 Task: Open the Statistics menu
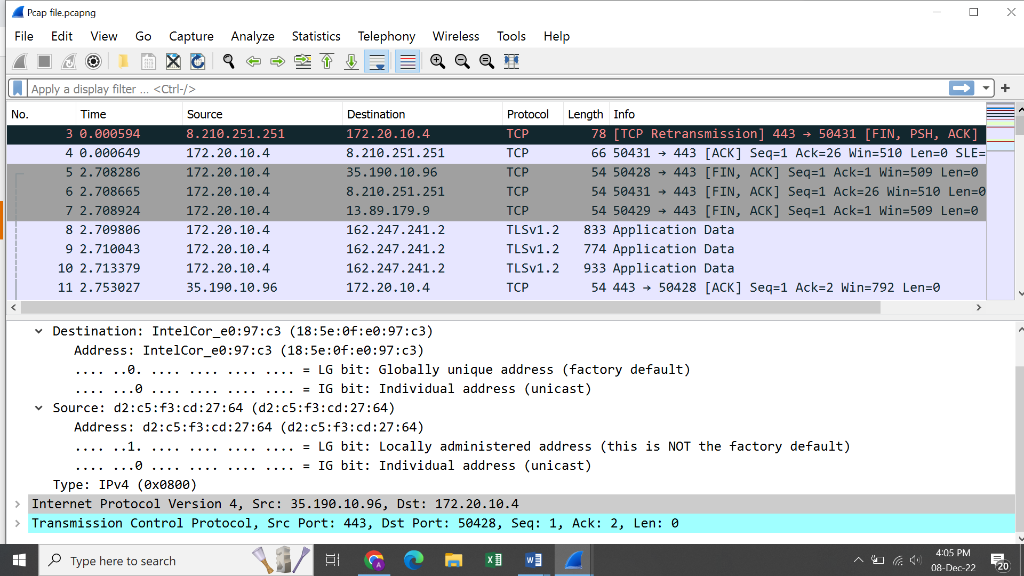click(315, 37)
